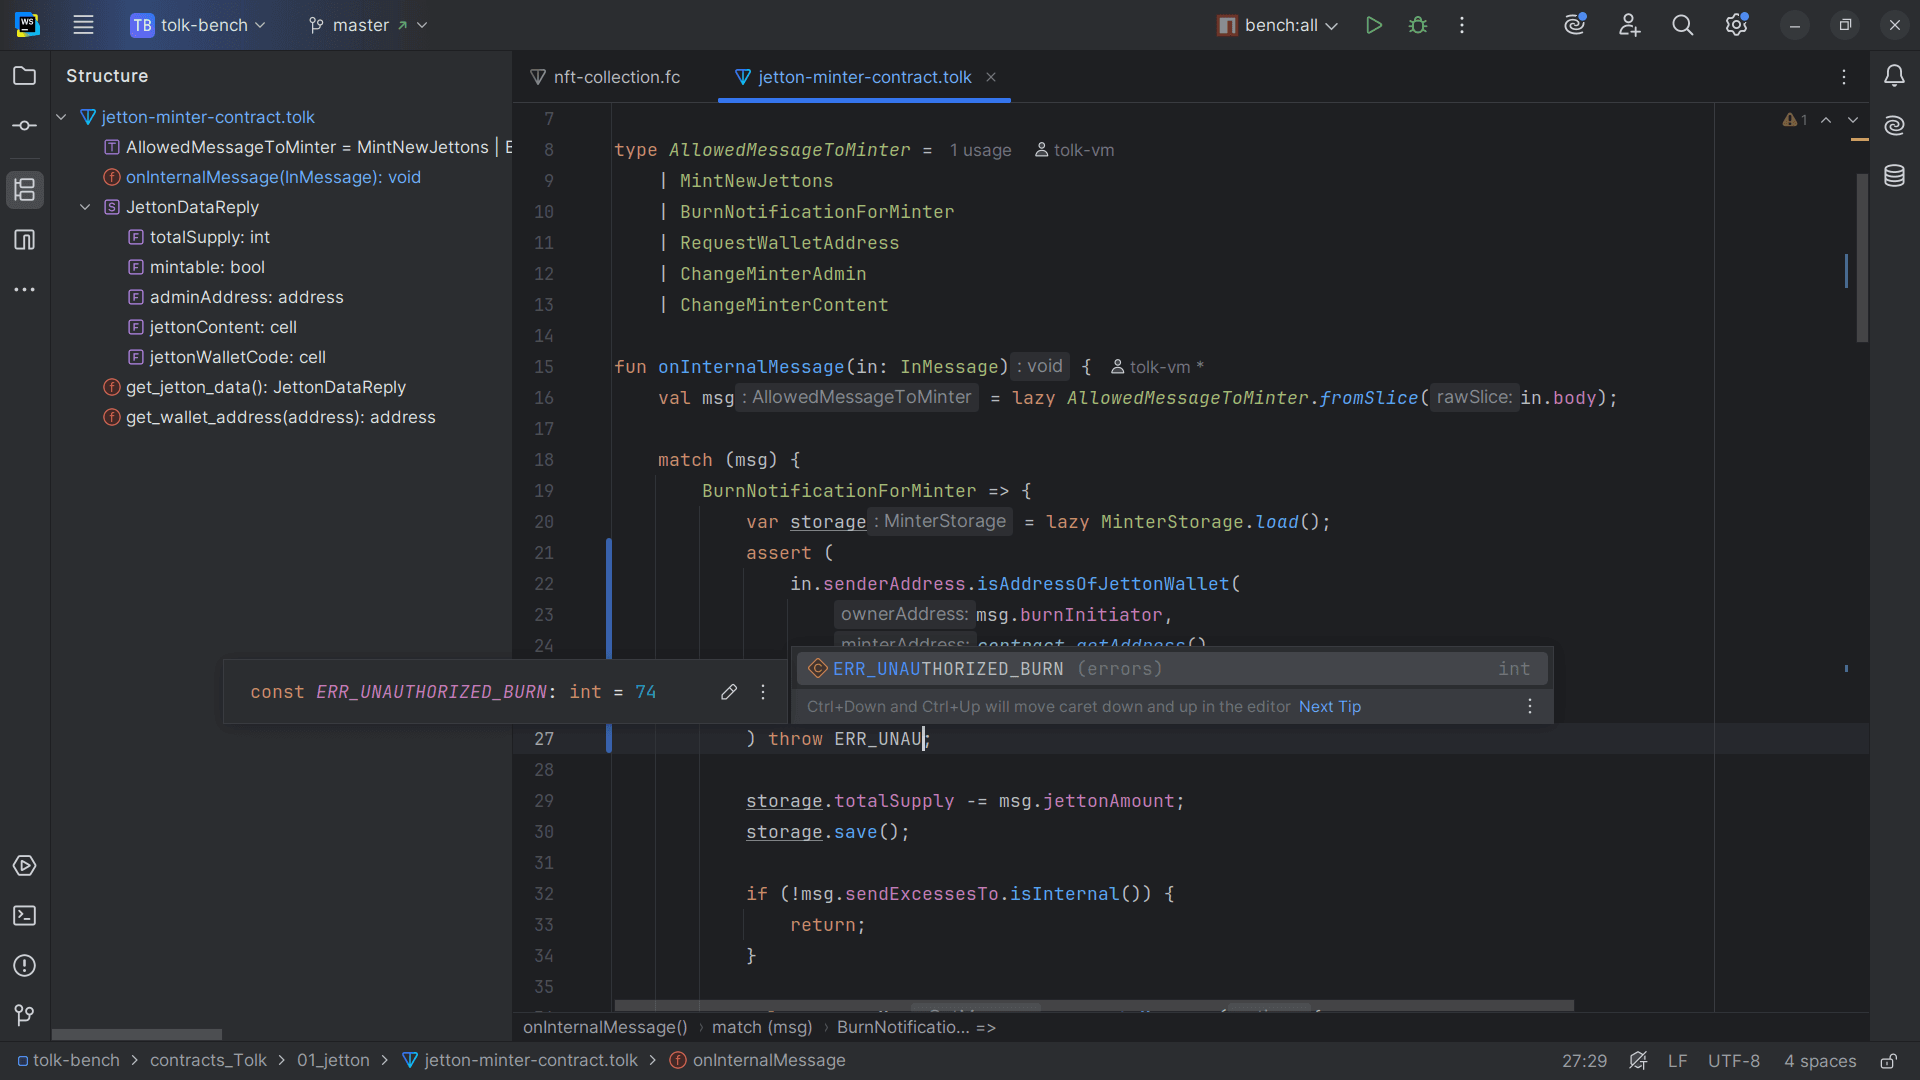Open more run actions menu
Image resolution: width=1920 pixels, height=1080 pixels.
[x=1462, y=25]
